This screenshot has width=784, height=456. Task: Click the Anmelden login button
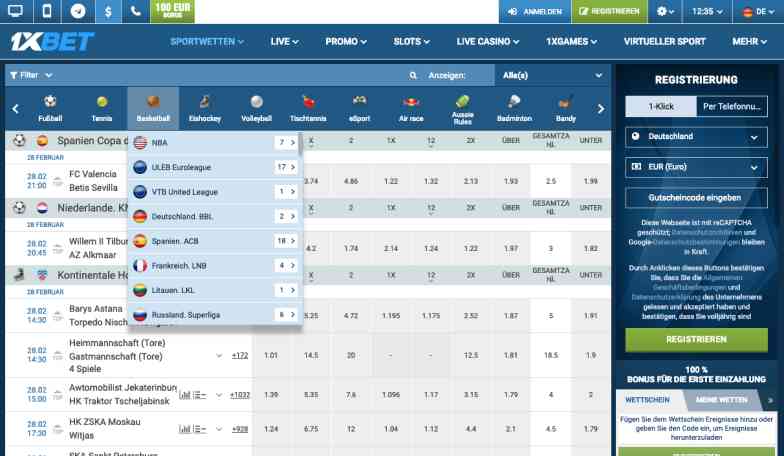(535, 11)
